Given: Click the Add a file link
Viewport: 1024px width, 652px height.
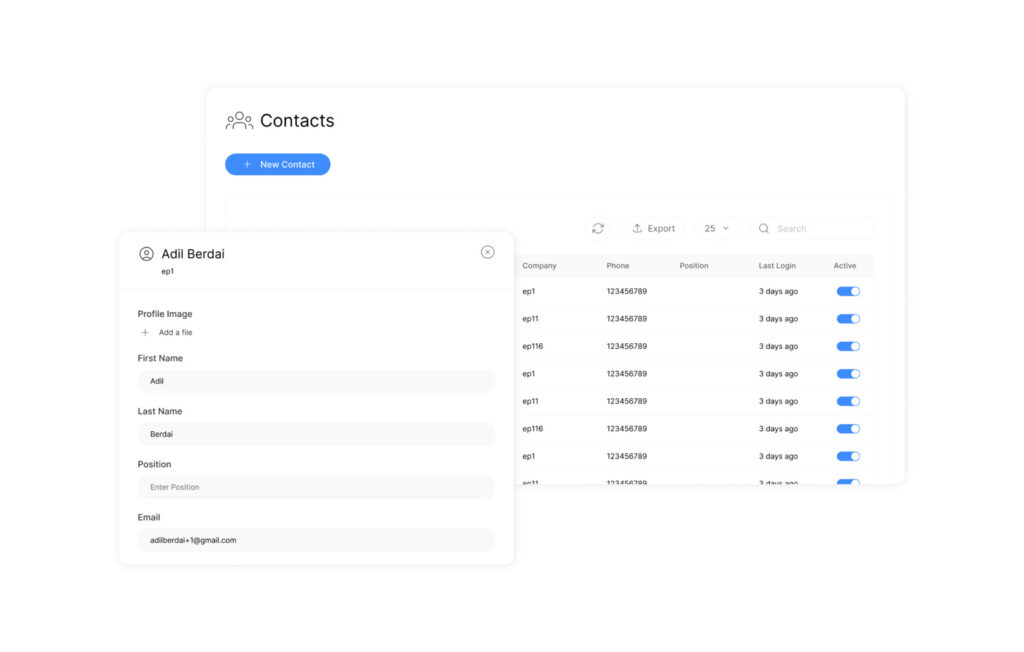Looking at the screenshot, I should click(175, 332).
